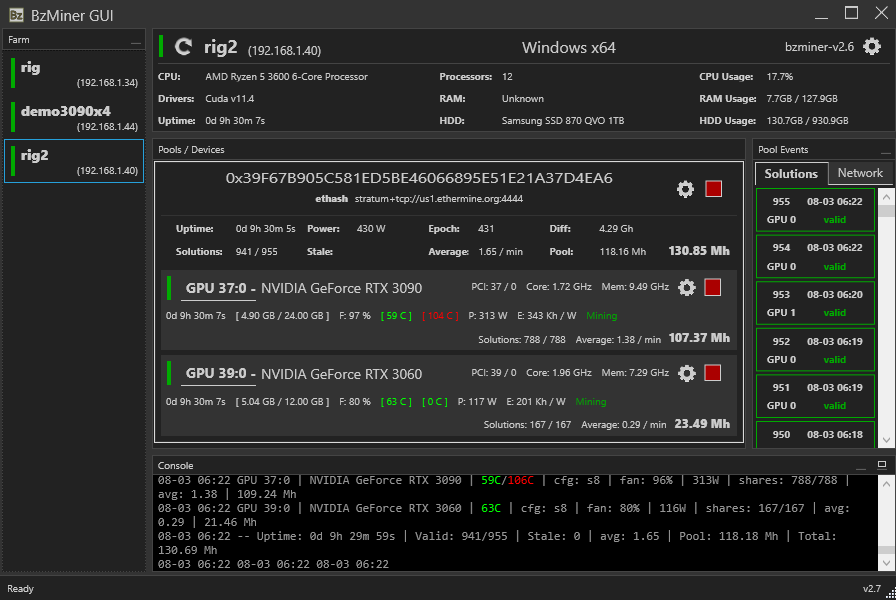This screenshot has width=896, height=600.
Task: Open bzminer-v2.6 settings gear
Action: (872, 46)
